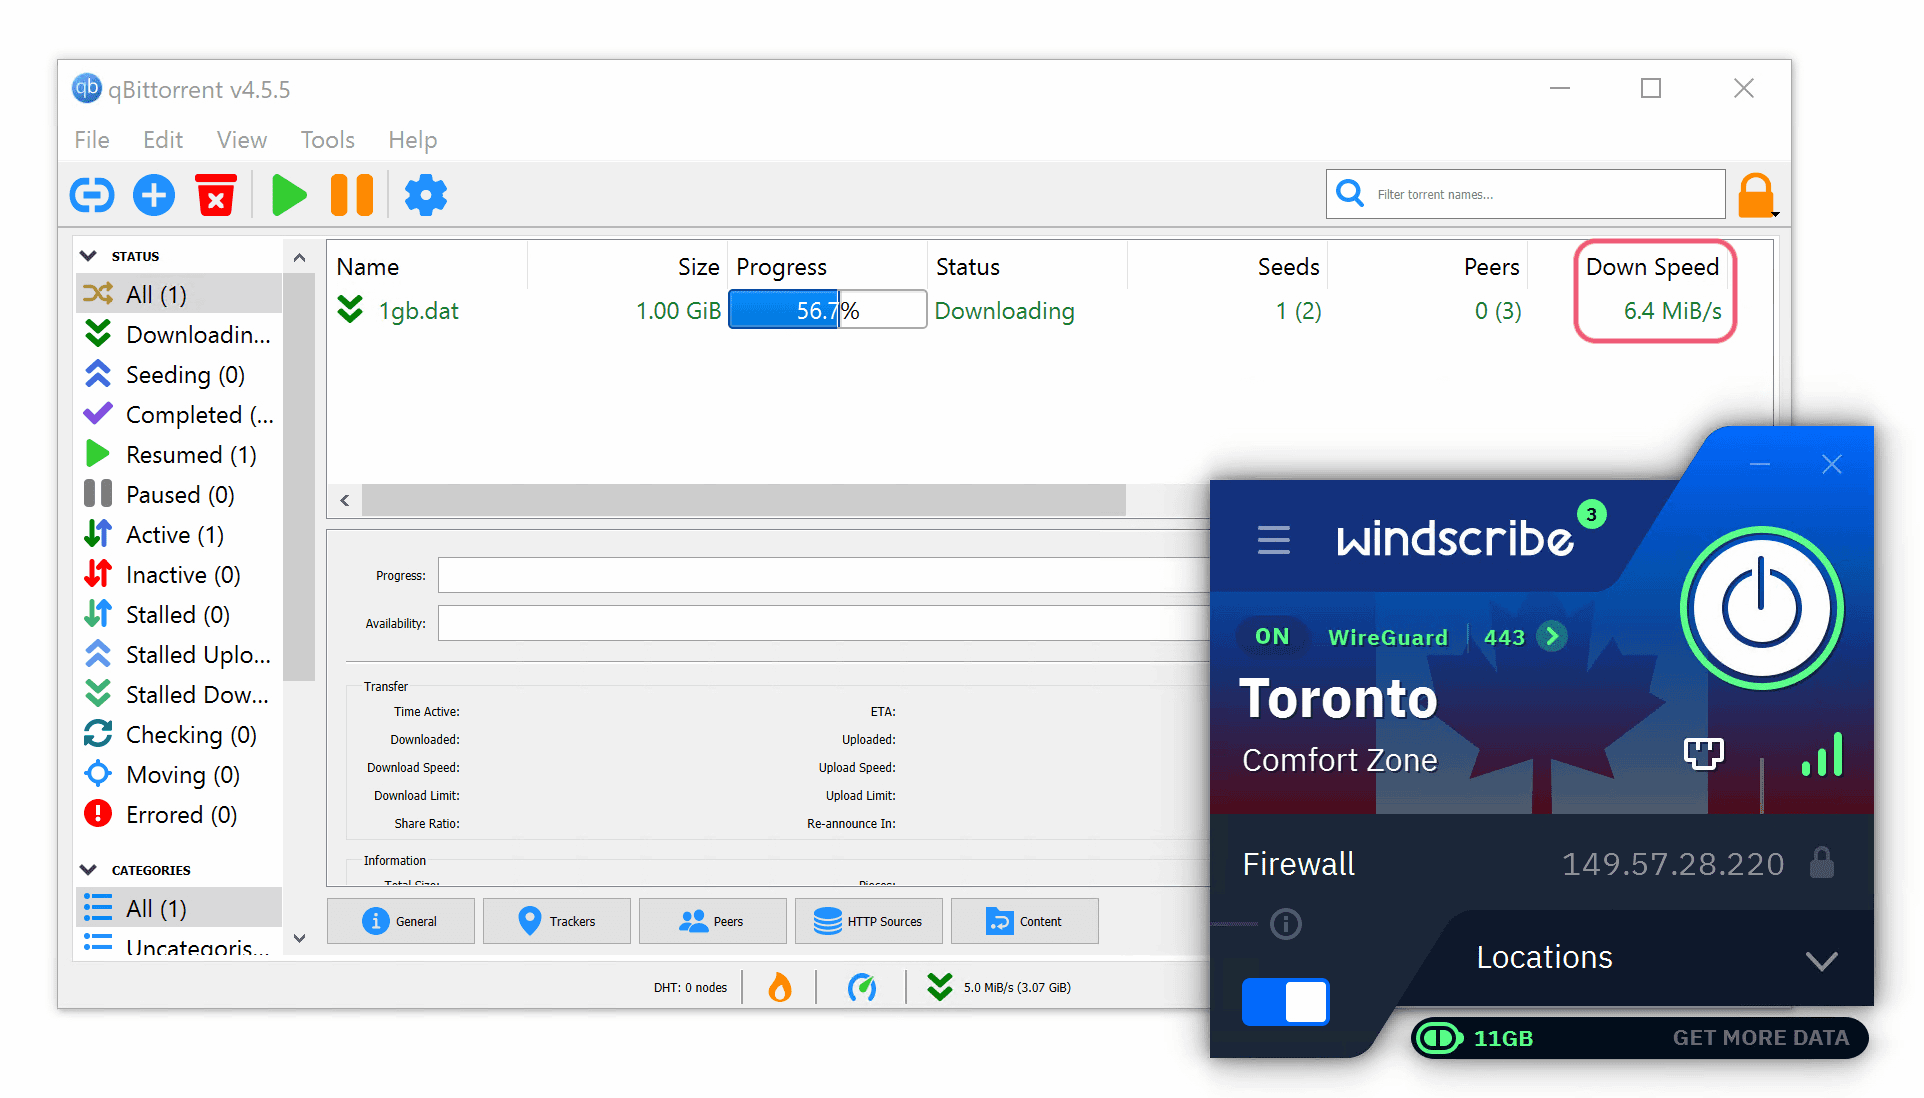Switch to the Content tab

click(1025, 921)
